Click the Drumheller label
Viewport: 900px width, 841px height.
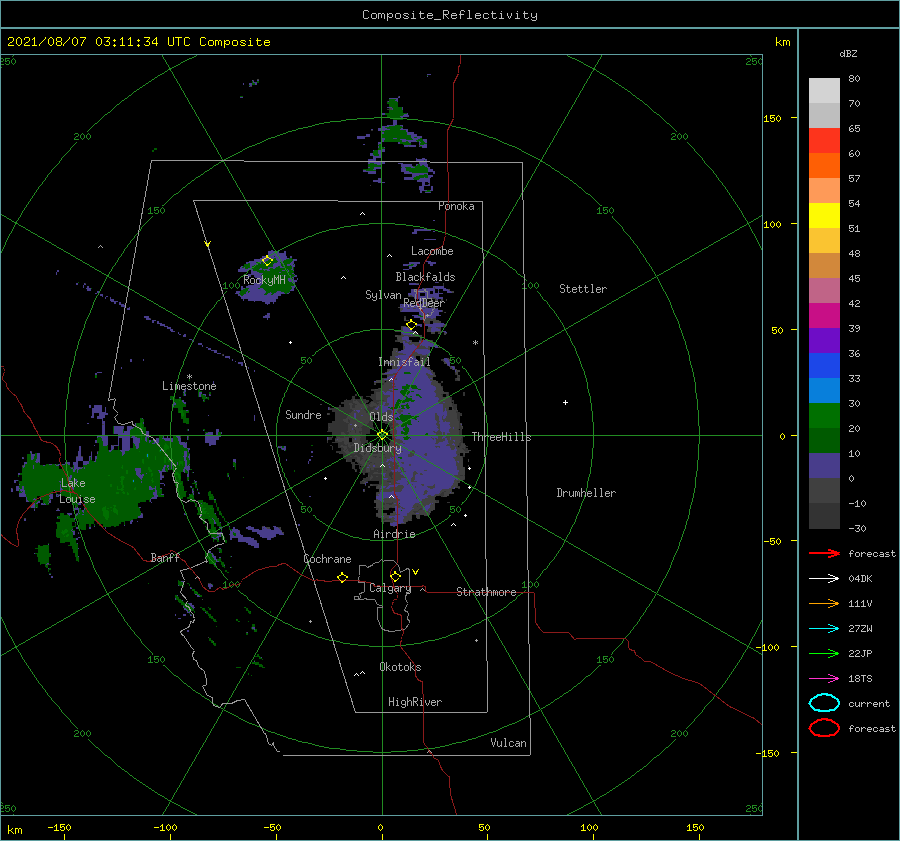(586, 493)
